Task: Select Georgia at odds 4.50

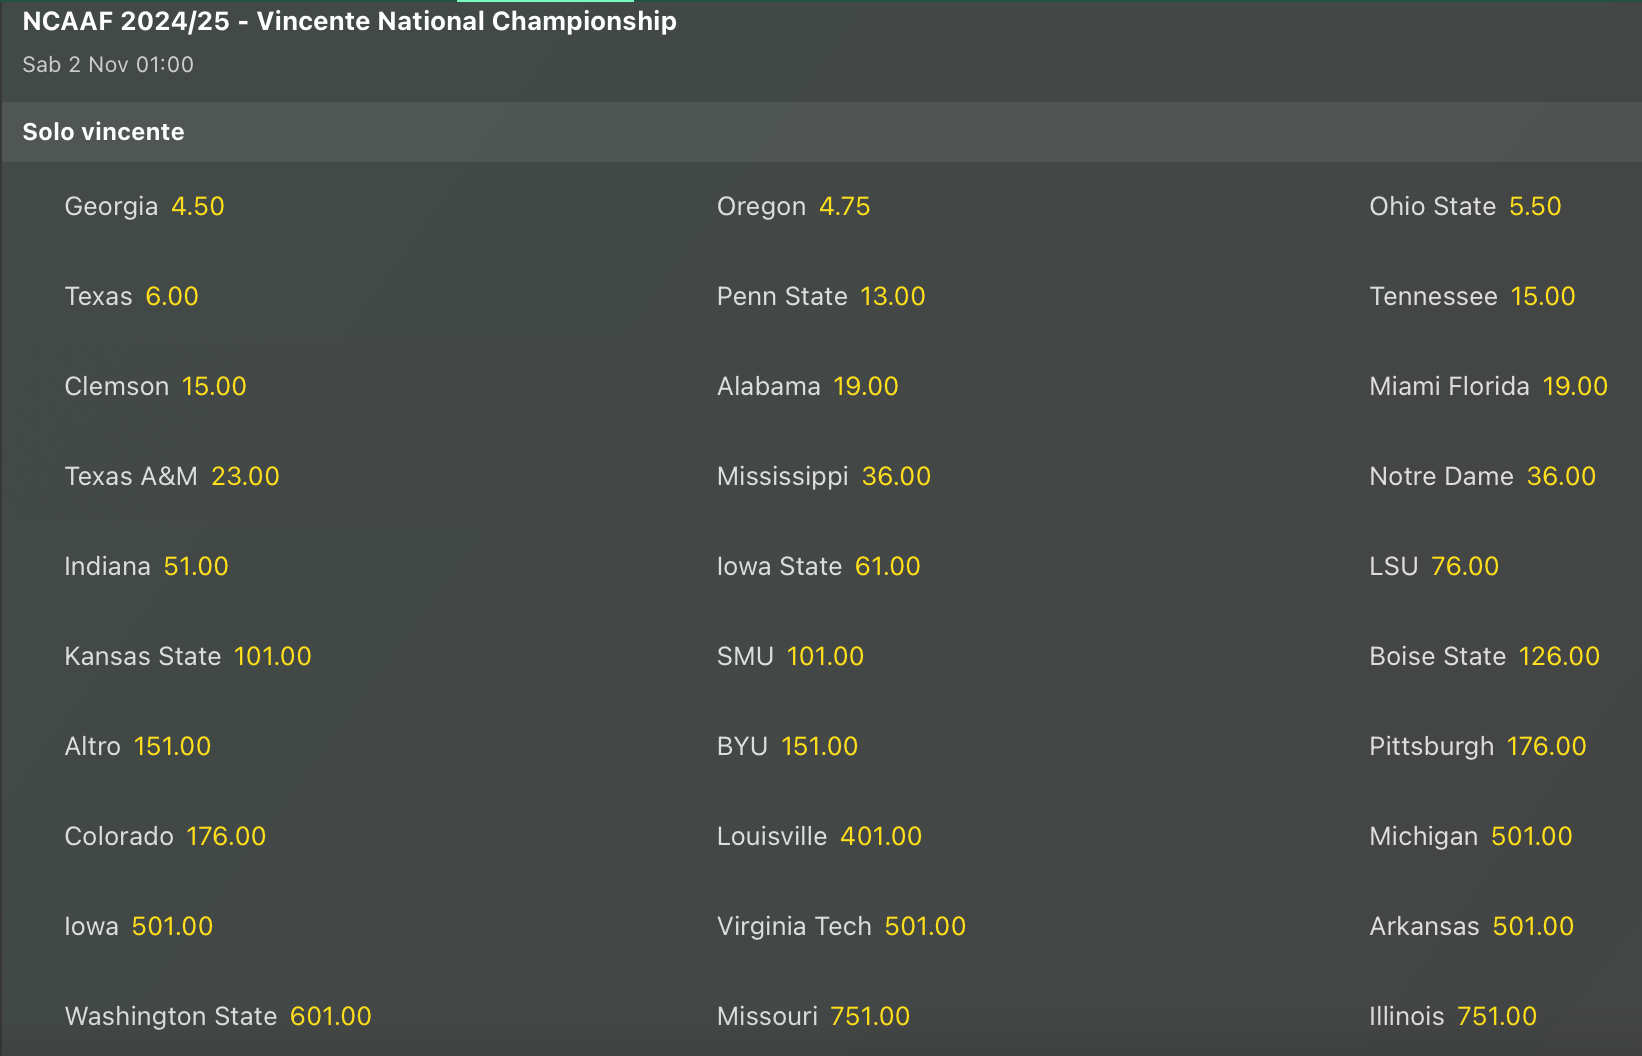Action: 144,206
